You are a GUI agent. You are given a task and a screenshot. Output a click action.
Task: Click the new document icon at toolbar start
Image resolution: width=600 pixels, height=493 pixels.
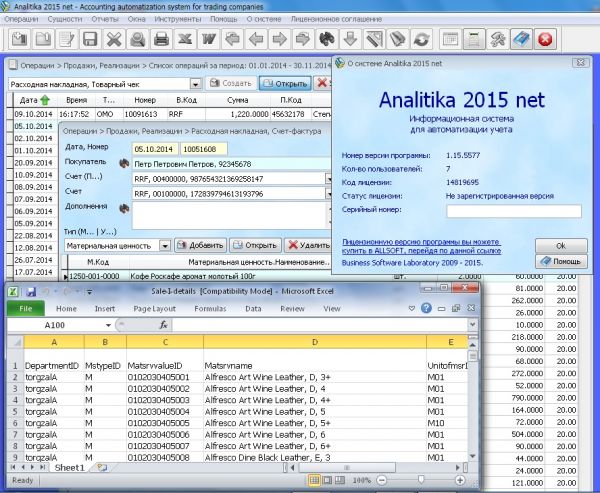(20, 39)
